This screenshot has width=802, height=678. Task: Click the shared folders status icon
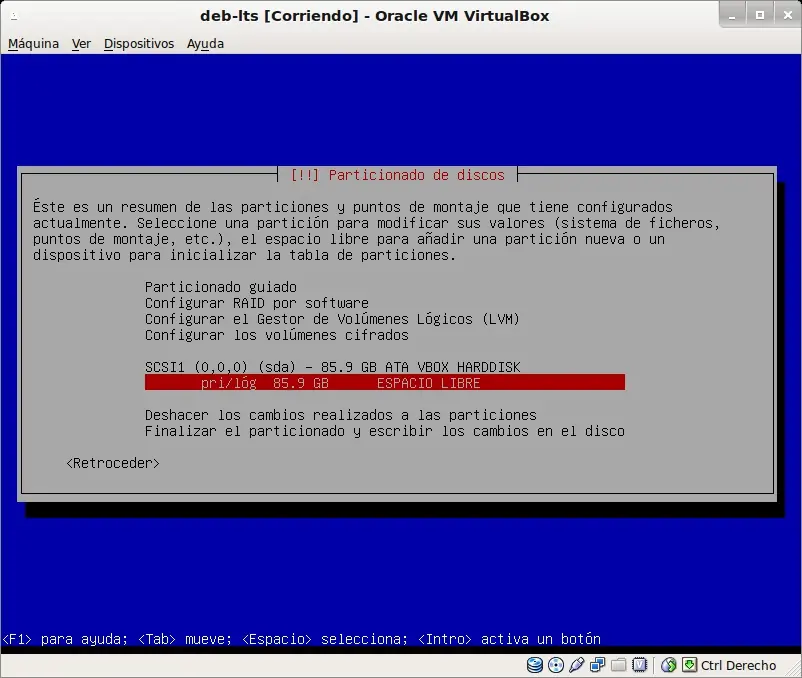tap(618, 665)
